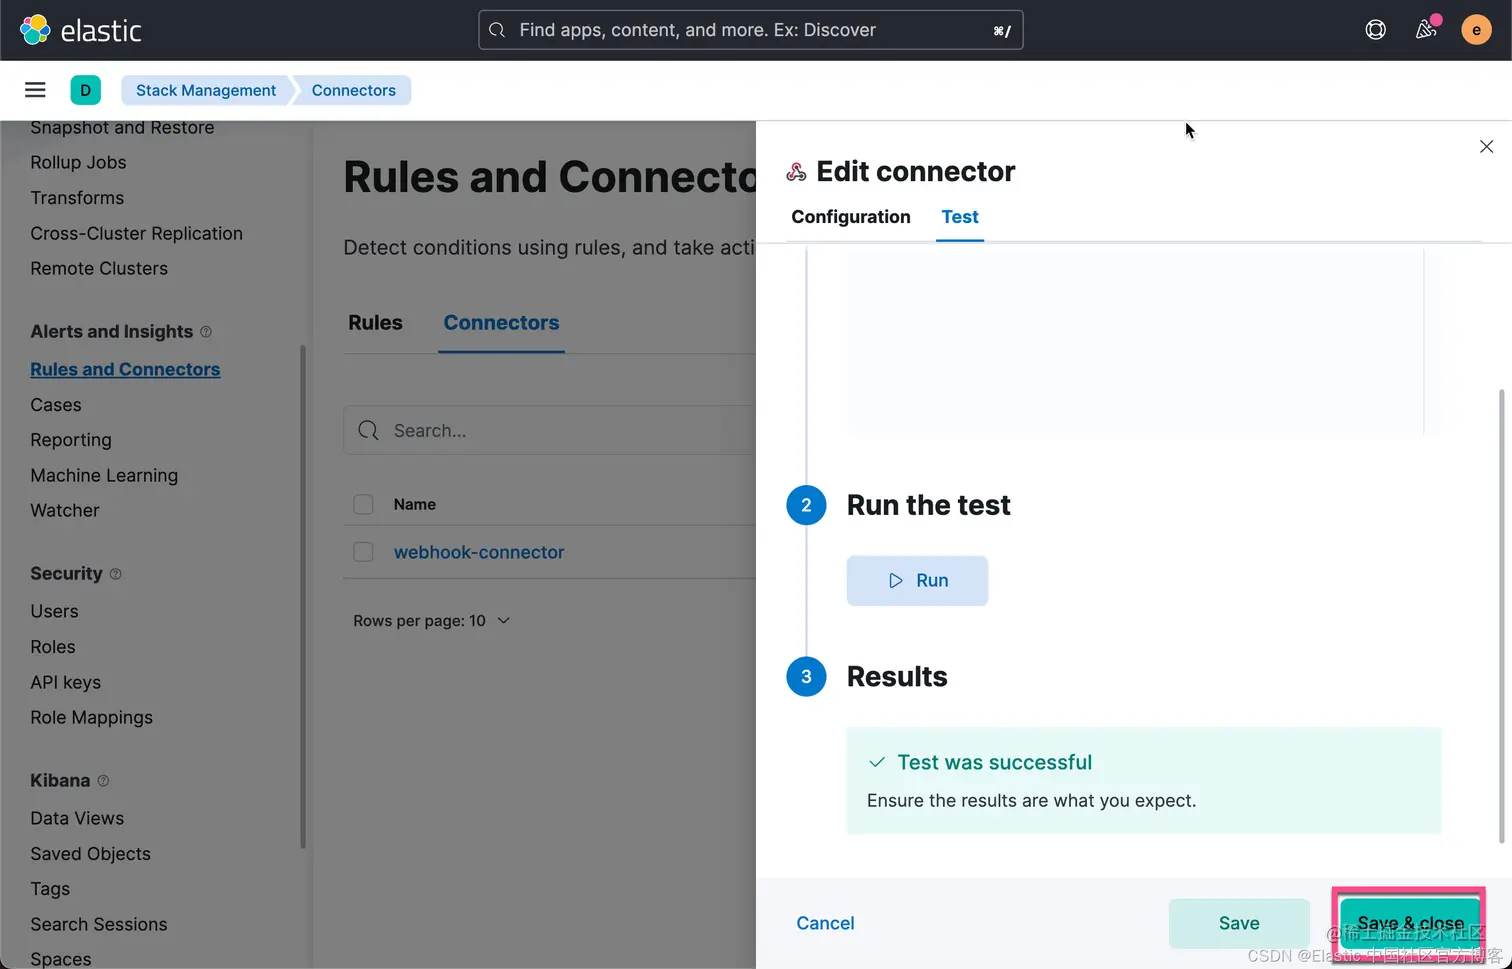This screenshot has height=969, width=1512.
Task: Open Roles under Security
Action: (53, 647)
